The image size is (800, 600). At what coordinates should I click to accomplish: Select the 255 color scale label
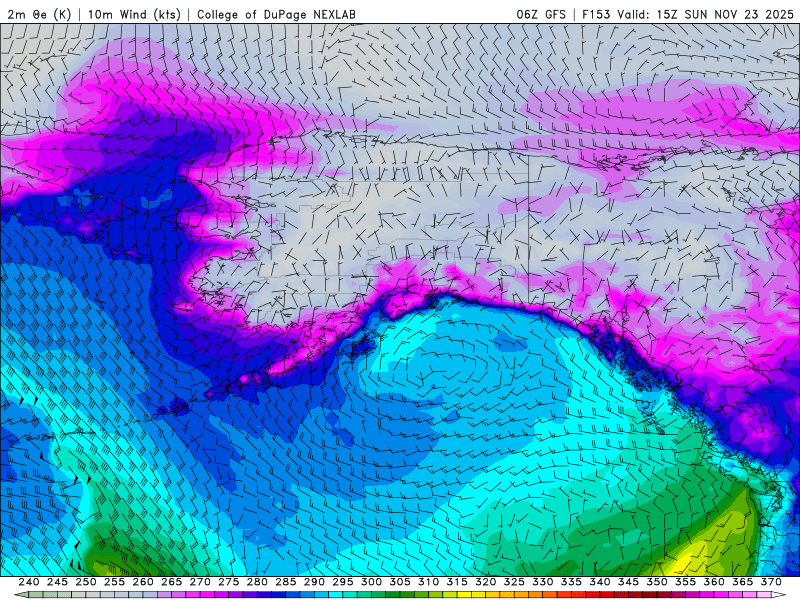114,582
